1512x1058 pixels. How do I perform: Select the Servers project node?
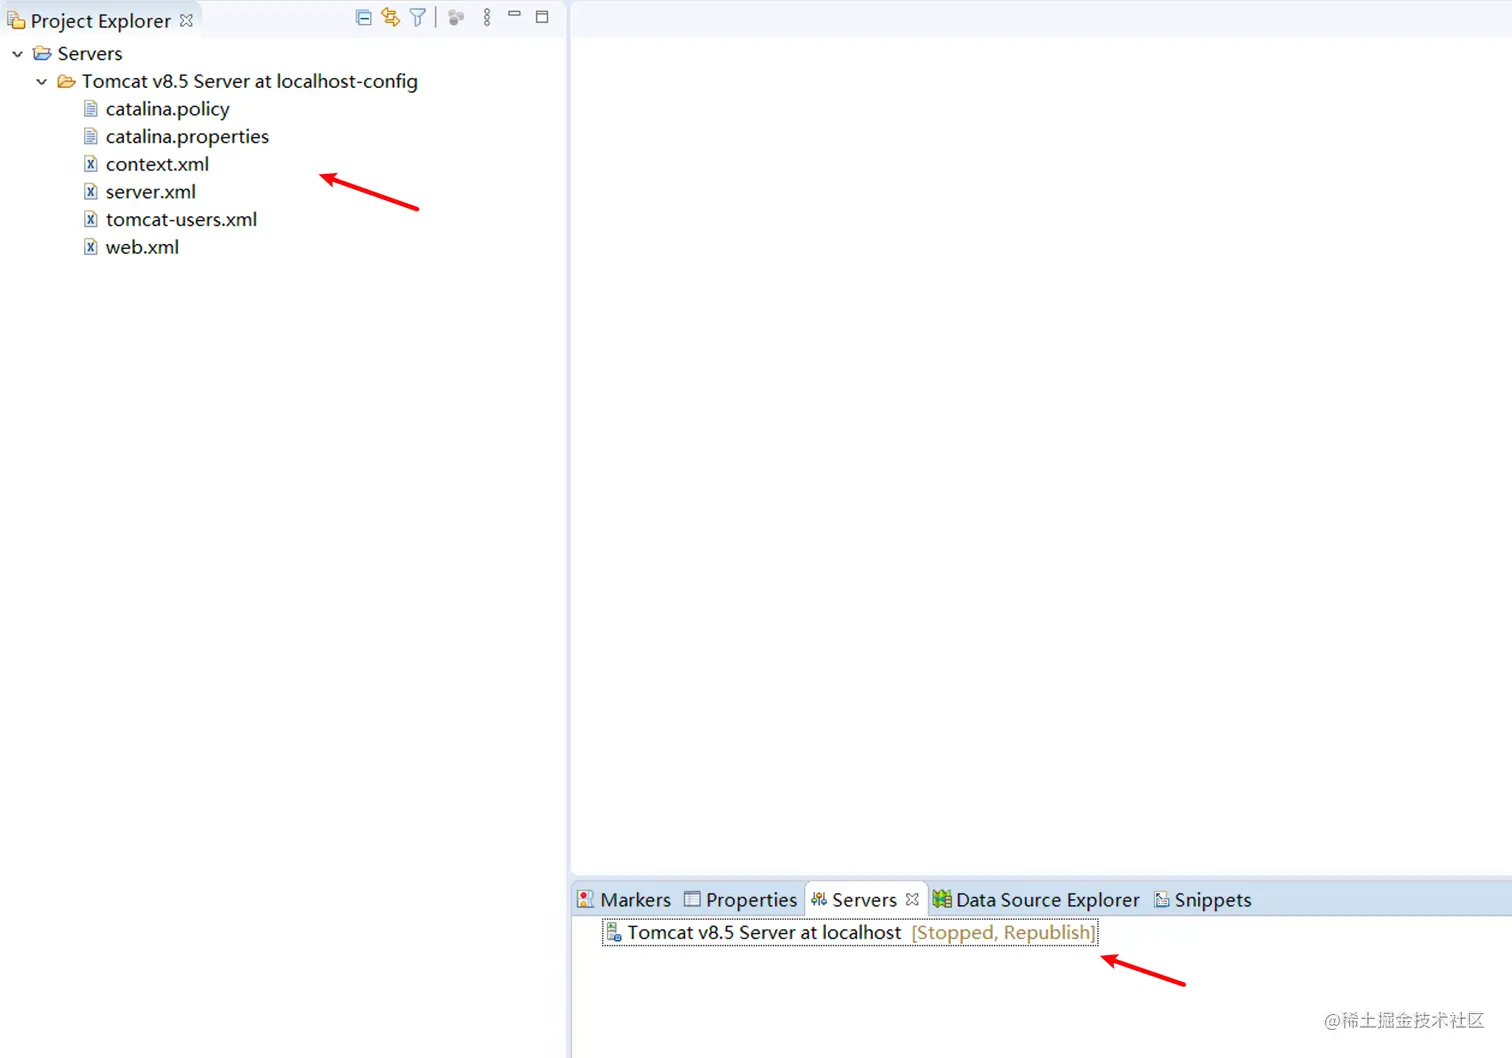(x=90, y=53)
